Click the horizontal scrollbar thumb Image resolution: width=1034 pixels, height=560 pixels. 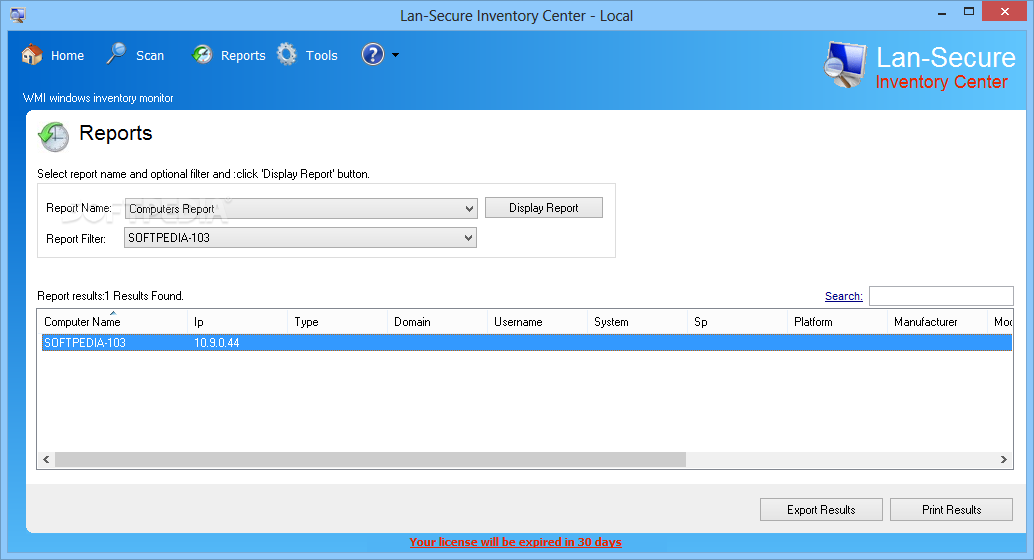pyautogui.click(x=371, y=459)
